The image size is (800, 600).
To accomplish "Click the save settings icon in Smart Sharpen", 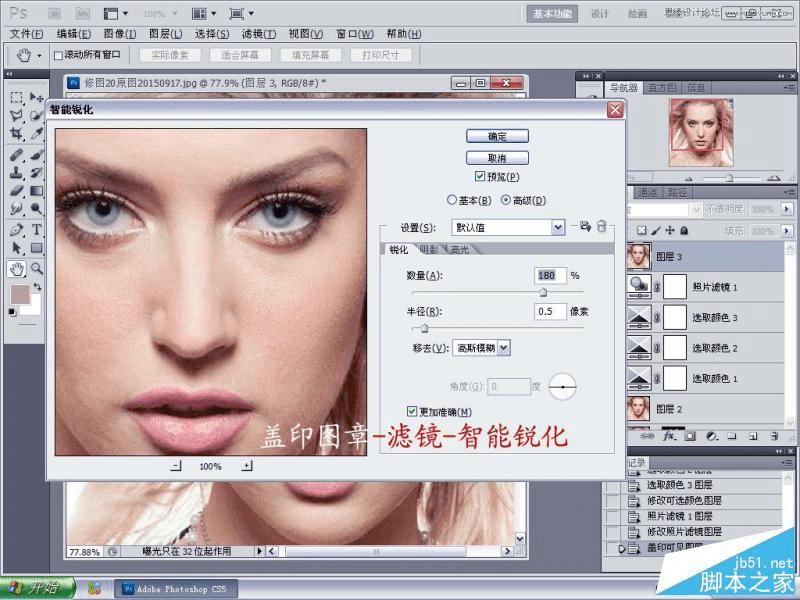I will (585, 226).
